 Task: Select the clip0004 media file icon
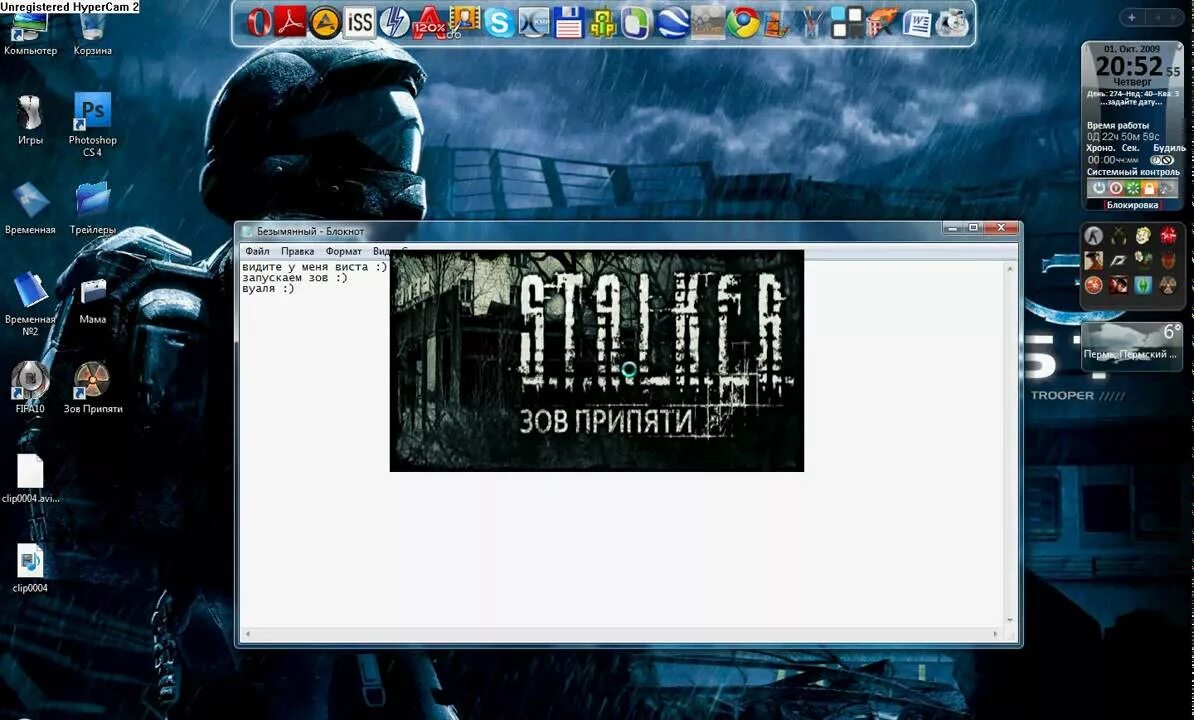[x=30, y=568]
